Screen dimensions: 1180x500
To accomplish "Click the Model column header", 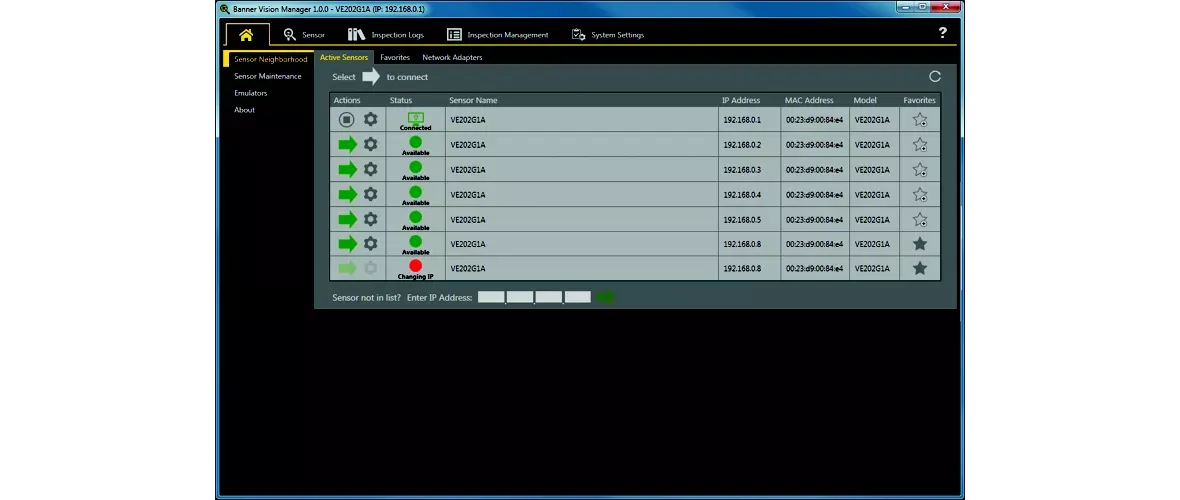I will coord(865,100).
